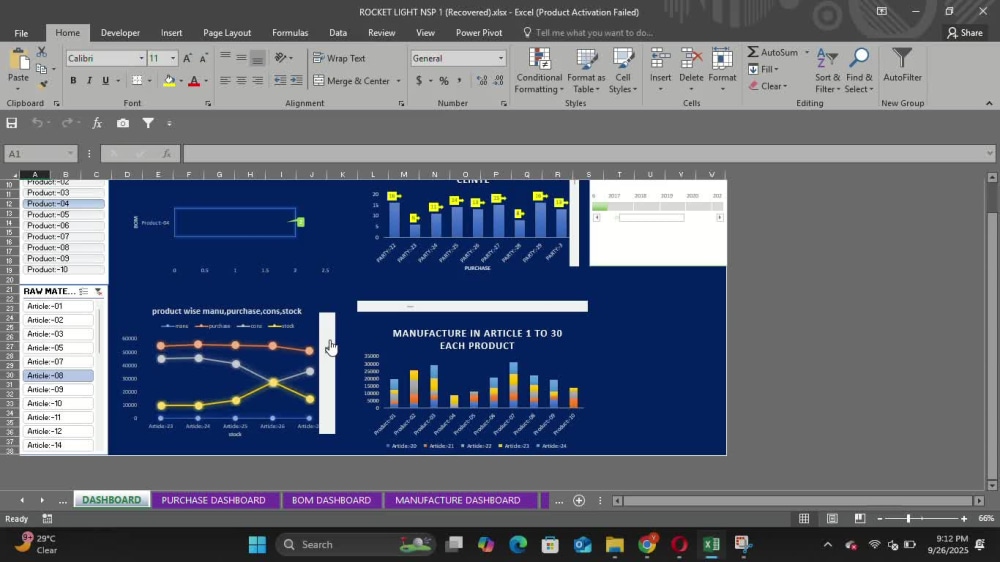Open Sort & Filter dropdown

pos(827,71)
